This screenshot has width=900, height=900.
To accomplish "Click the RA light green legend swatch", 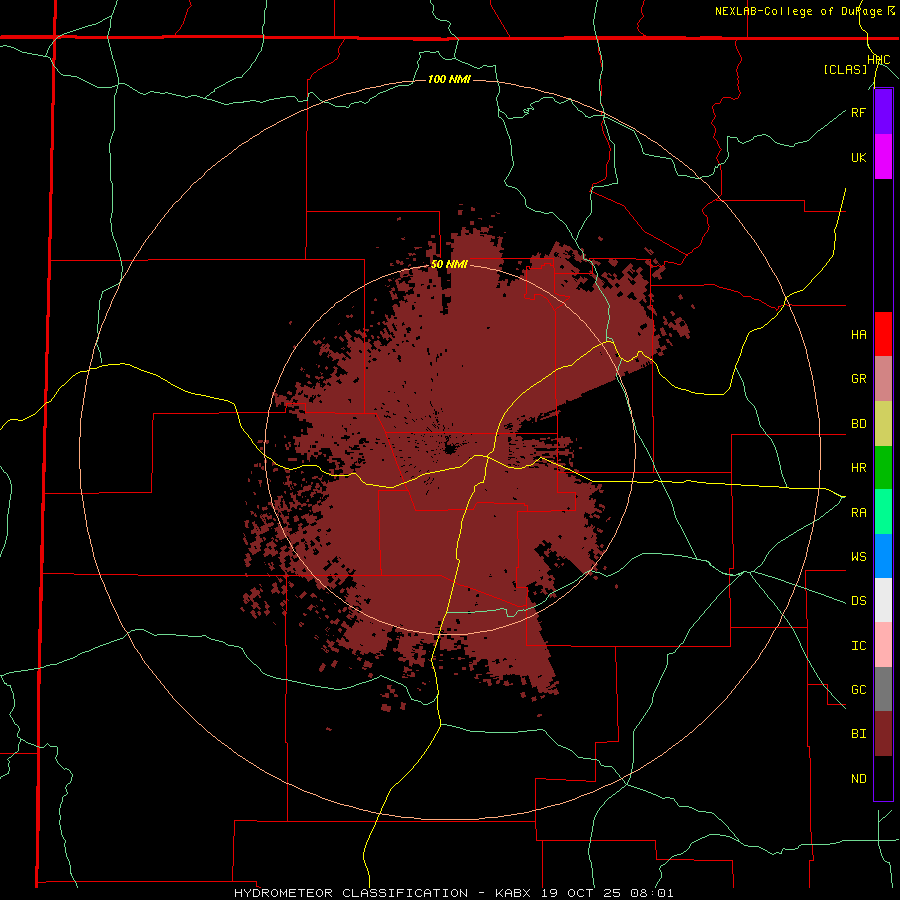I will (883, 511).
